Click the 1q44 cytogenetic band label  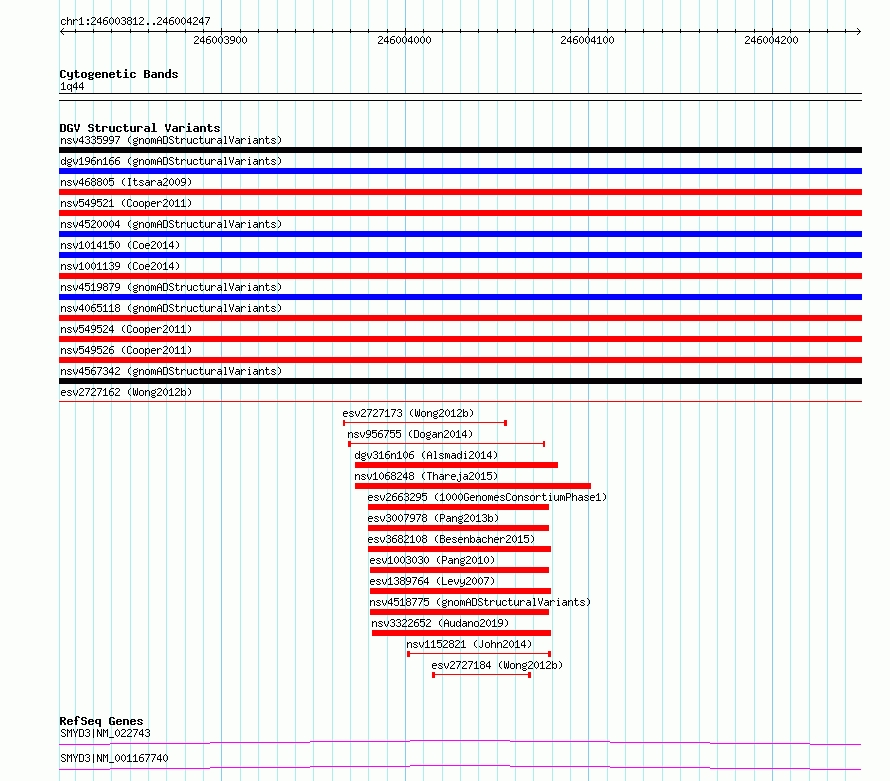[x=72, y=86]
